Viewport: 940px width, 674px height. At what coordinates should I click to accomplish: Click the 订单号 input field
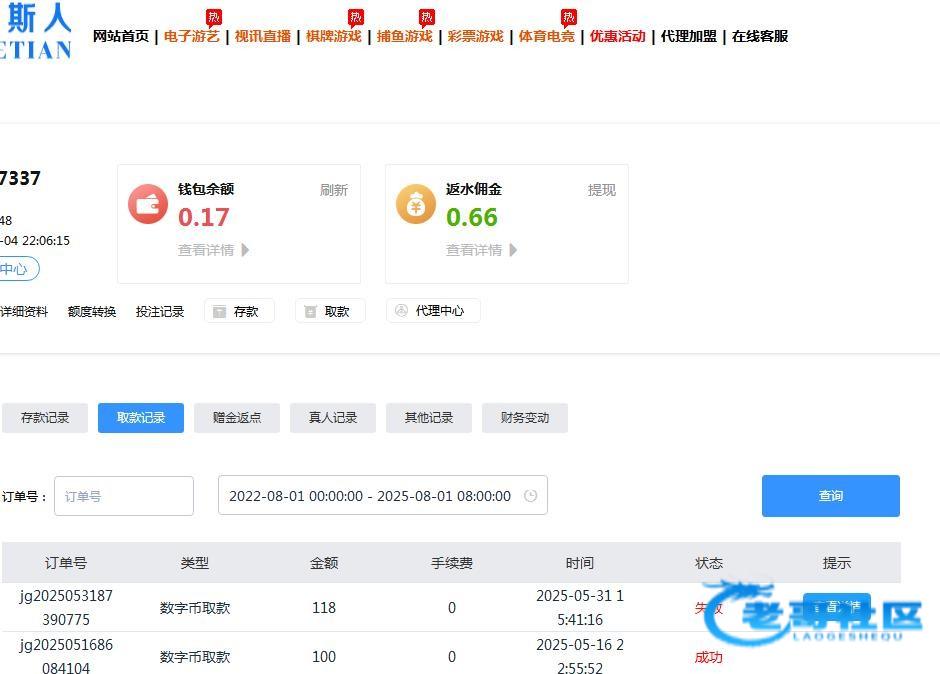pos(124,496)
